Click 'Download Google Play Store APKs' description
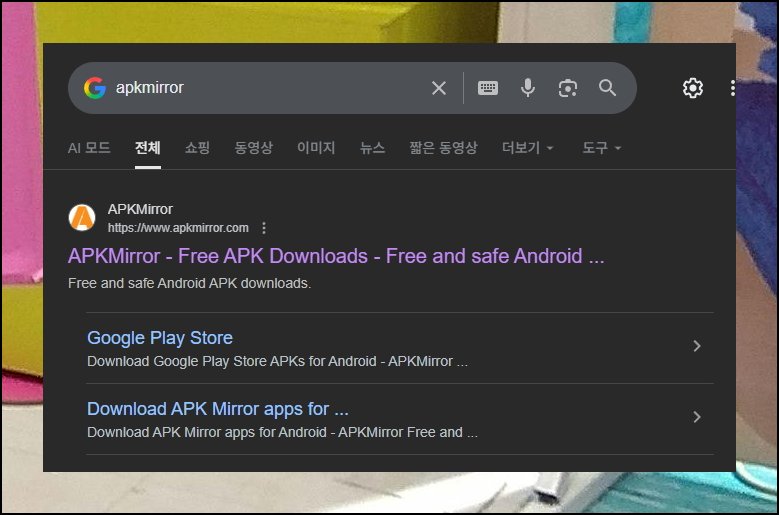 click(277, 361)
